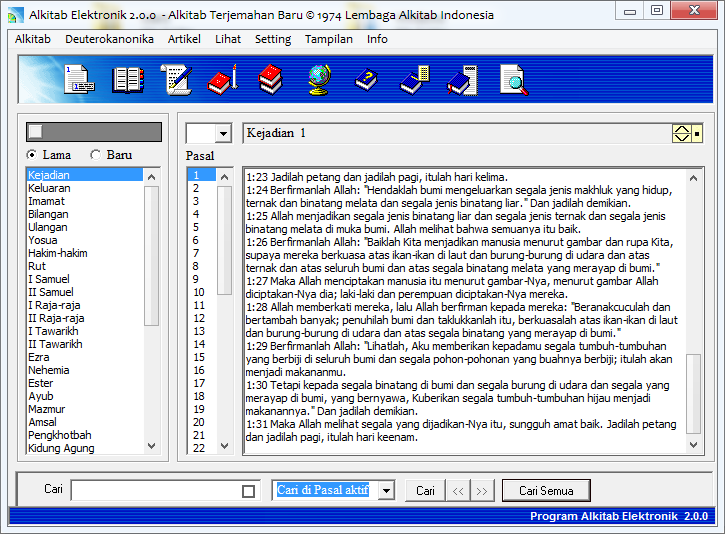725x534 pixels.
Task: Select chapter 22 in Pasal list
Action: pyautogui.click(x=202, y=448)
